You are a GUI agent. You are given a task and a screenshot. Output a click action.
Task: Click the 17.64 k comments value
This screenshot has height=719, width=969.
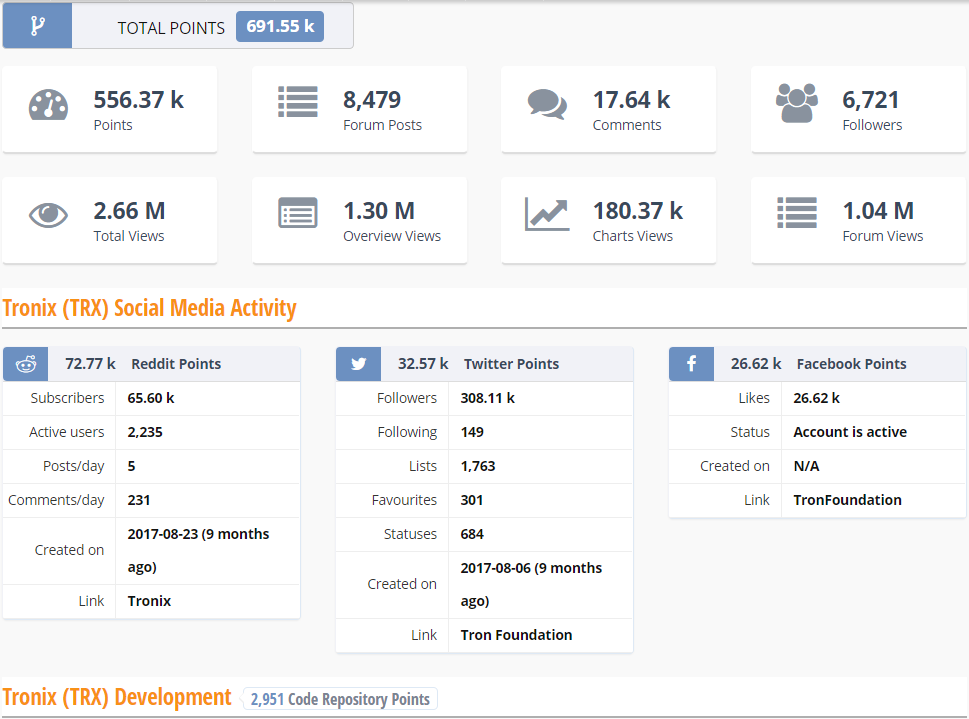coord(632,100)
